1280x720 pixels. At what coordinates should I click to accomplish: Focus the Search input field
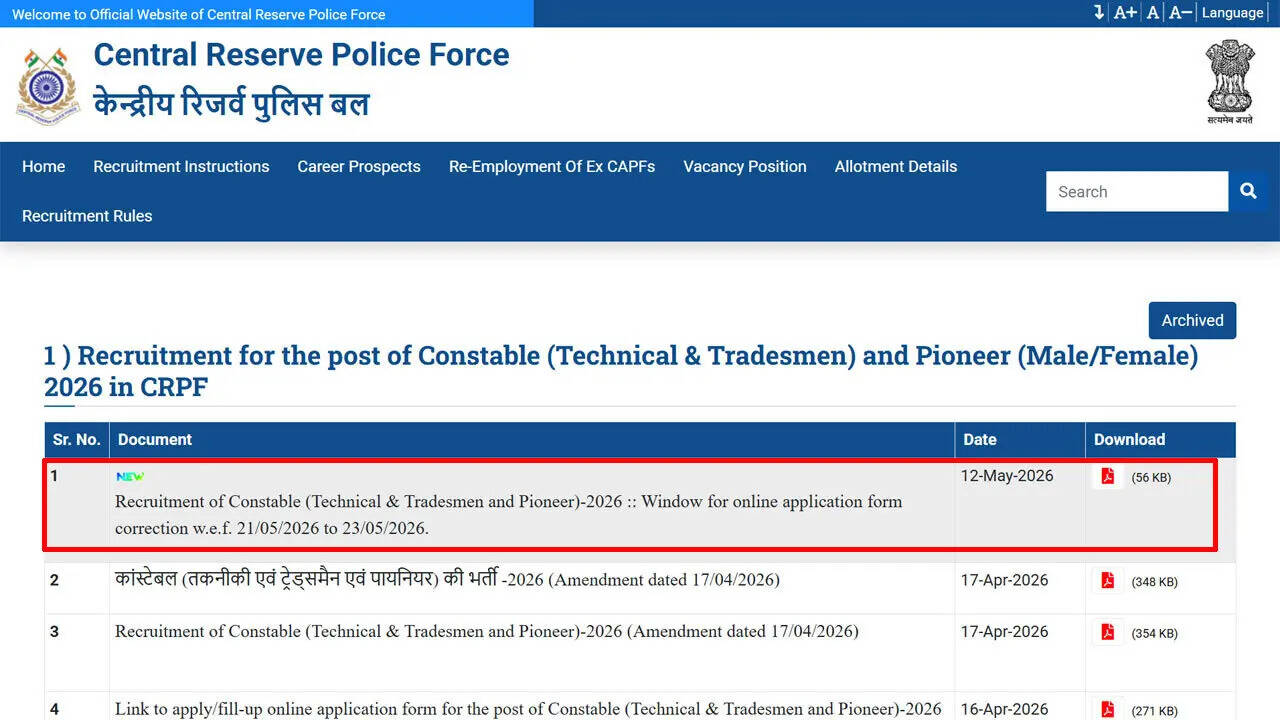click(1137, 191)
